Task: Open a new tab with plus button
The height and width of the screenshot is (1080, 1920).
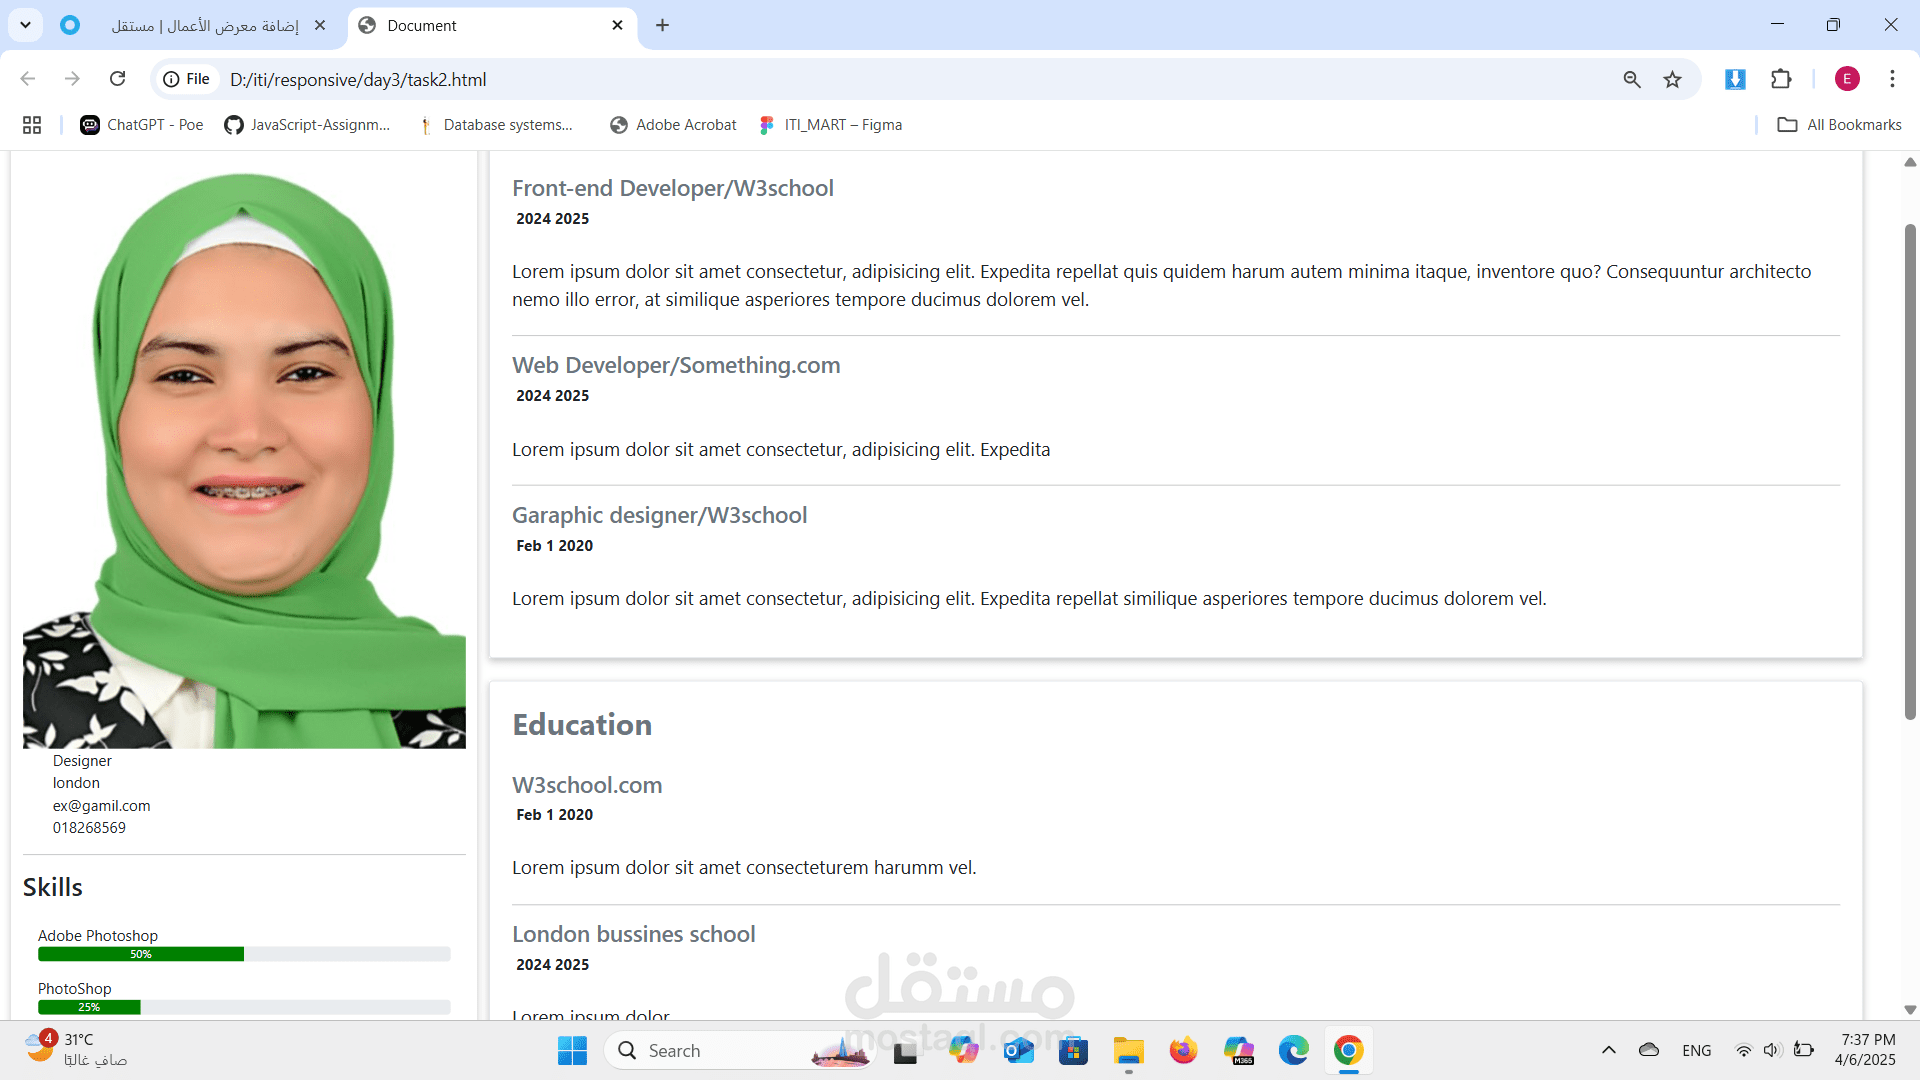Action: (x=662, y=26)
